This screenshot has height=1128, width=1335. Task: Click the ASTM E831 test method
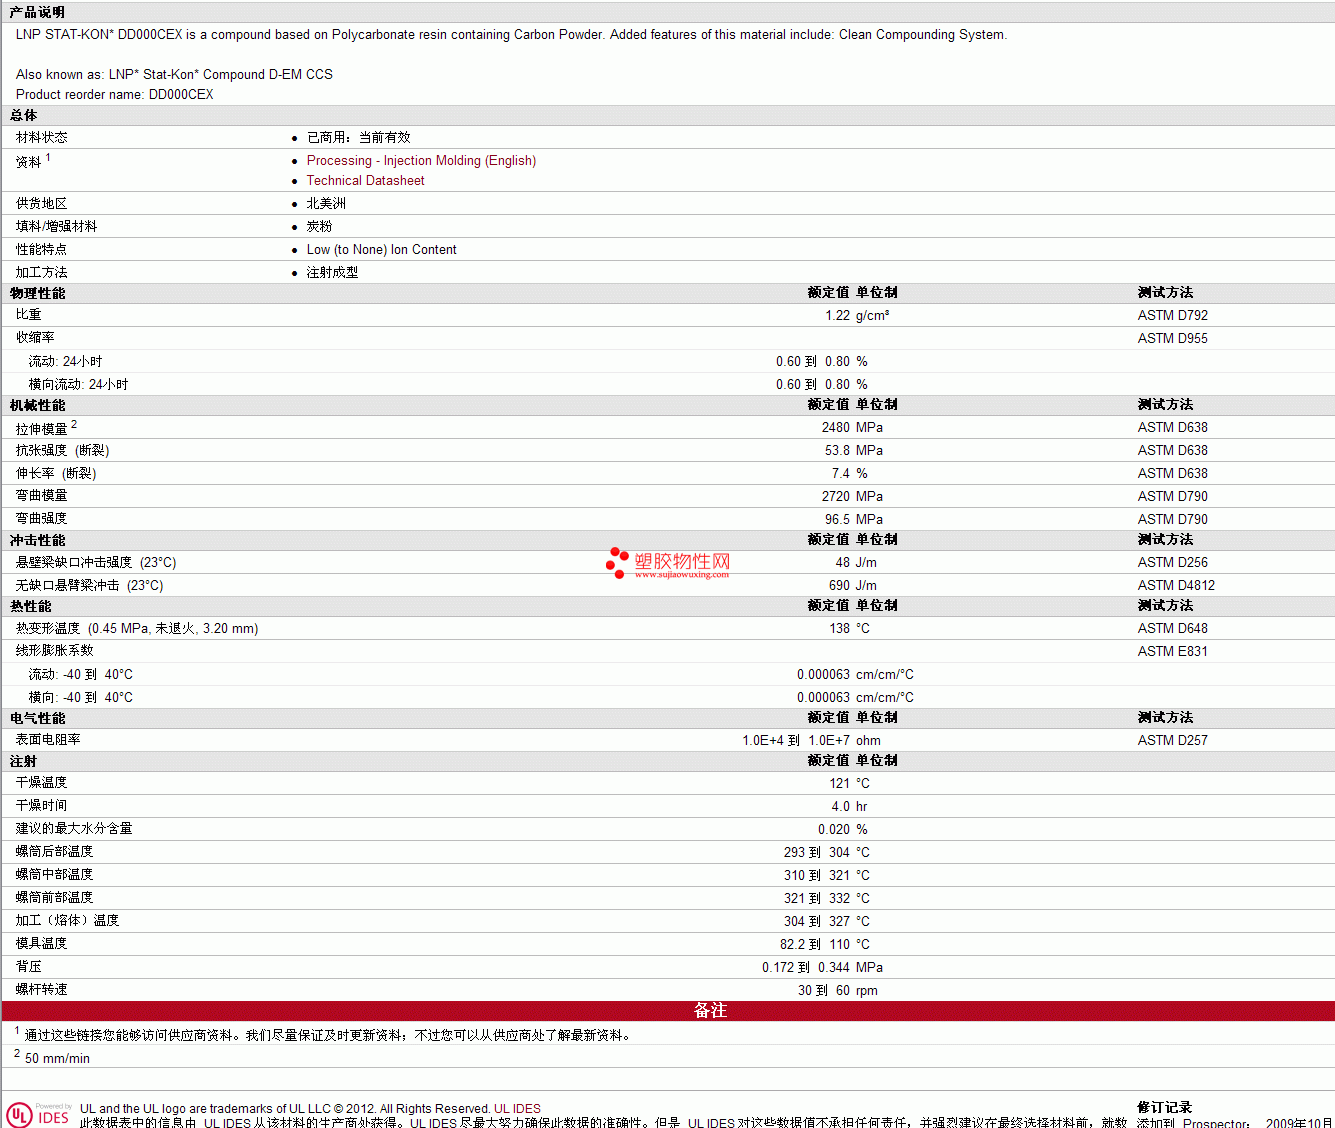tap(1172, 652)
